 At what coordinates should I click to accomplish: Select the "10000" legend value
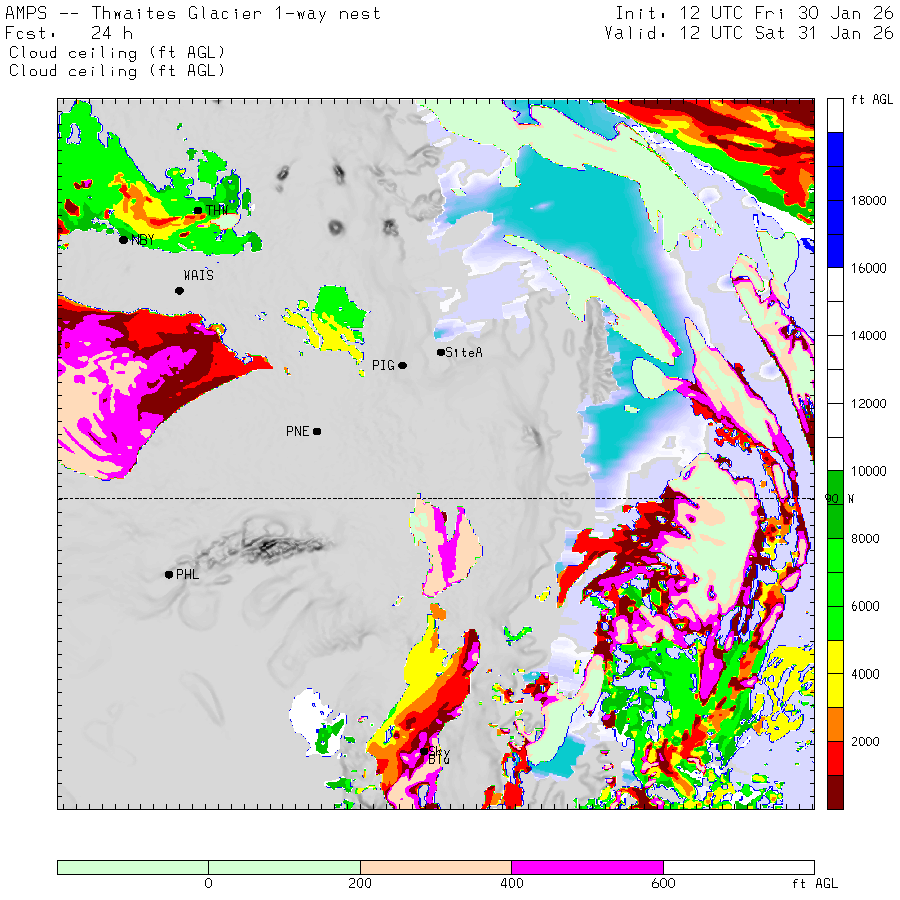(868, 471)
